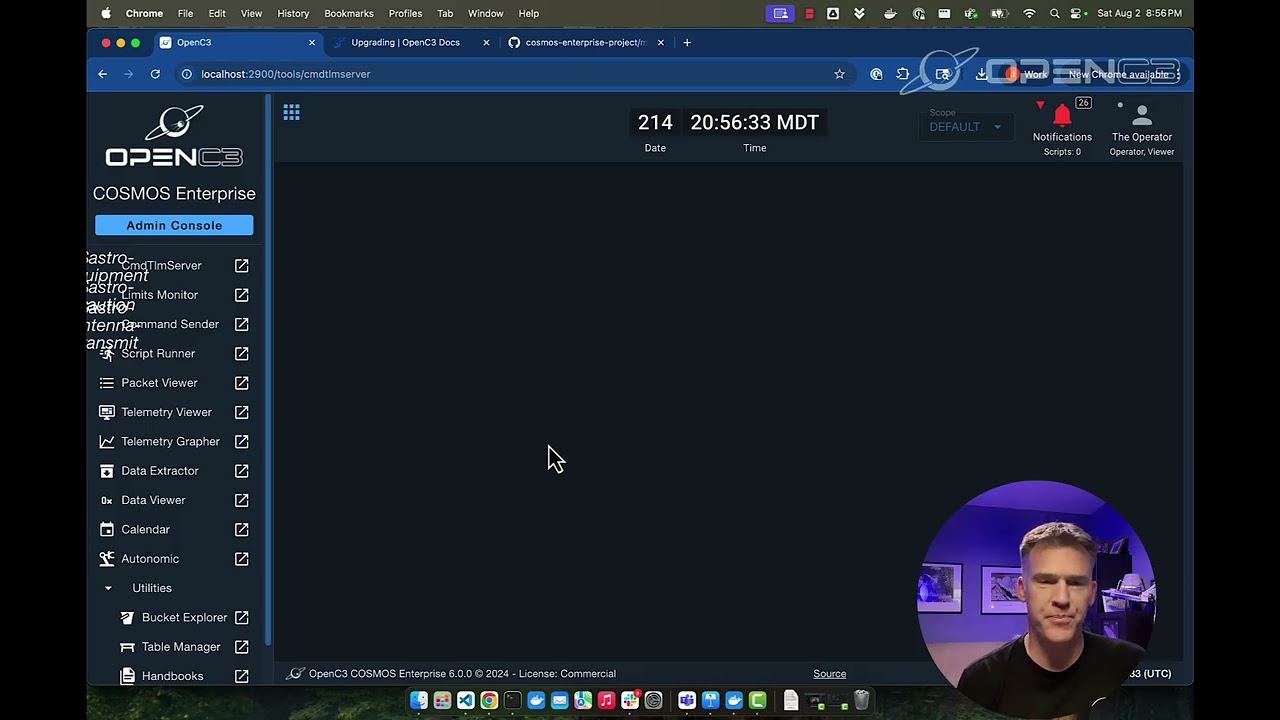The height and width of the screenshot is (720, 1280).
Task: Open Table Manager in a new tab
Action: 242,647
